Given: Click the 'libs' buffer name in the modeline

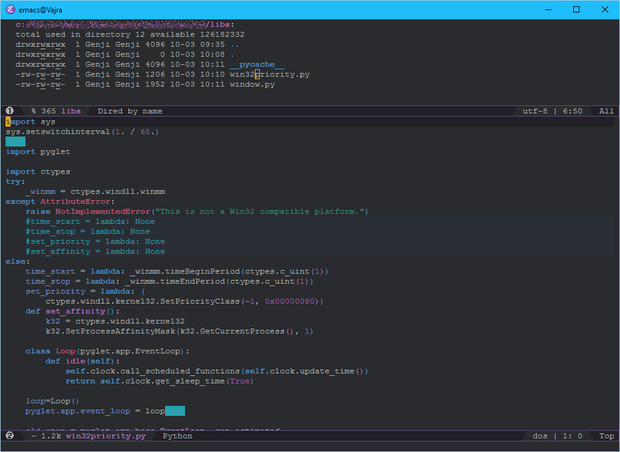Looking at the screenshot, I should point(71,111).
